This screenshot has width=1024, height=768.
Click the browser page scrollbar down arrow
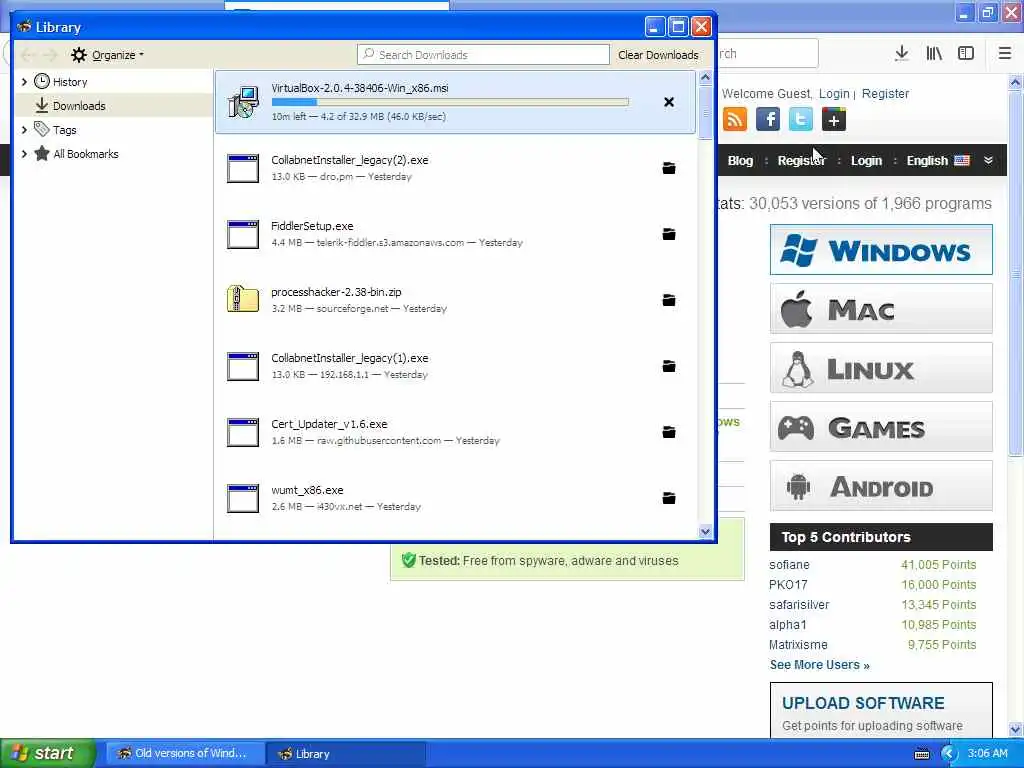point(1016,729)
